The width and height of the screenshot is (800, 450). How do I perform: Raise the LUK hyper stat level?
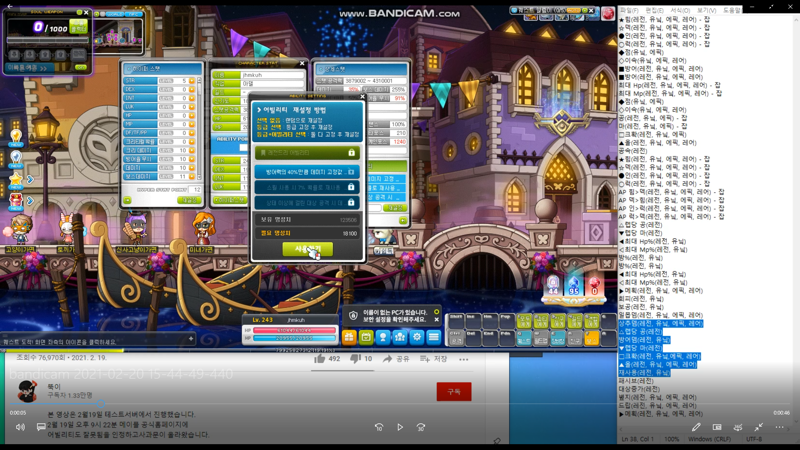pos(192,107)
